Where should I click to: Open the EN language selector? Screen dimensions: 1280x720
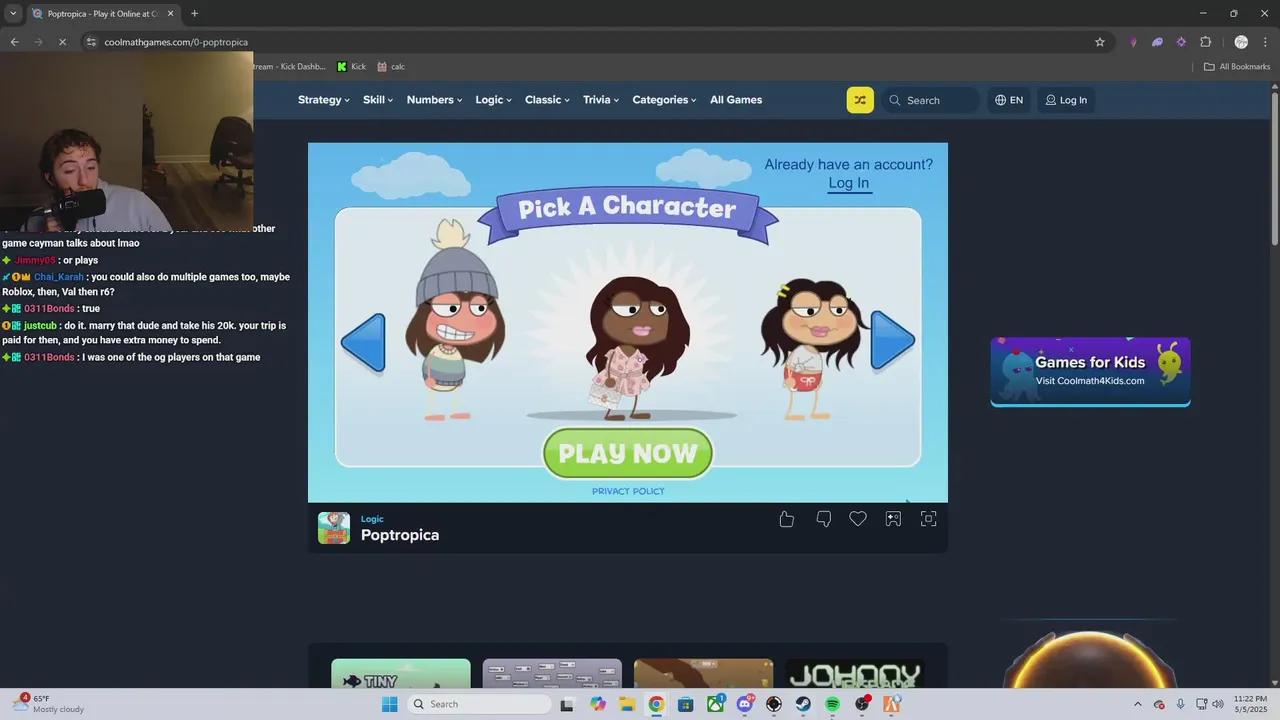[1009, 100]
